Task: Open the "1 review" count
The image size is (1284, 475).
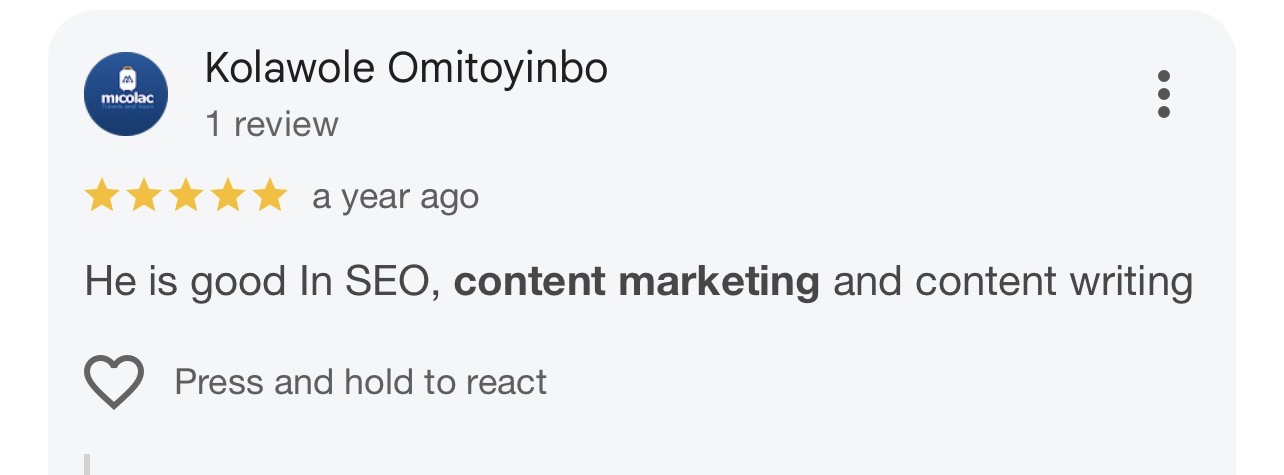Action: (x=272, y=125)
